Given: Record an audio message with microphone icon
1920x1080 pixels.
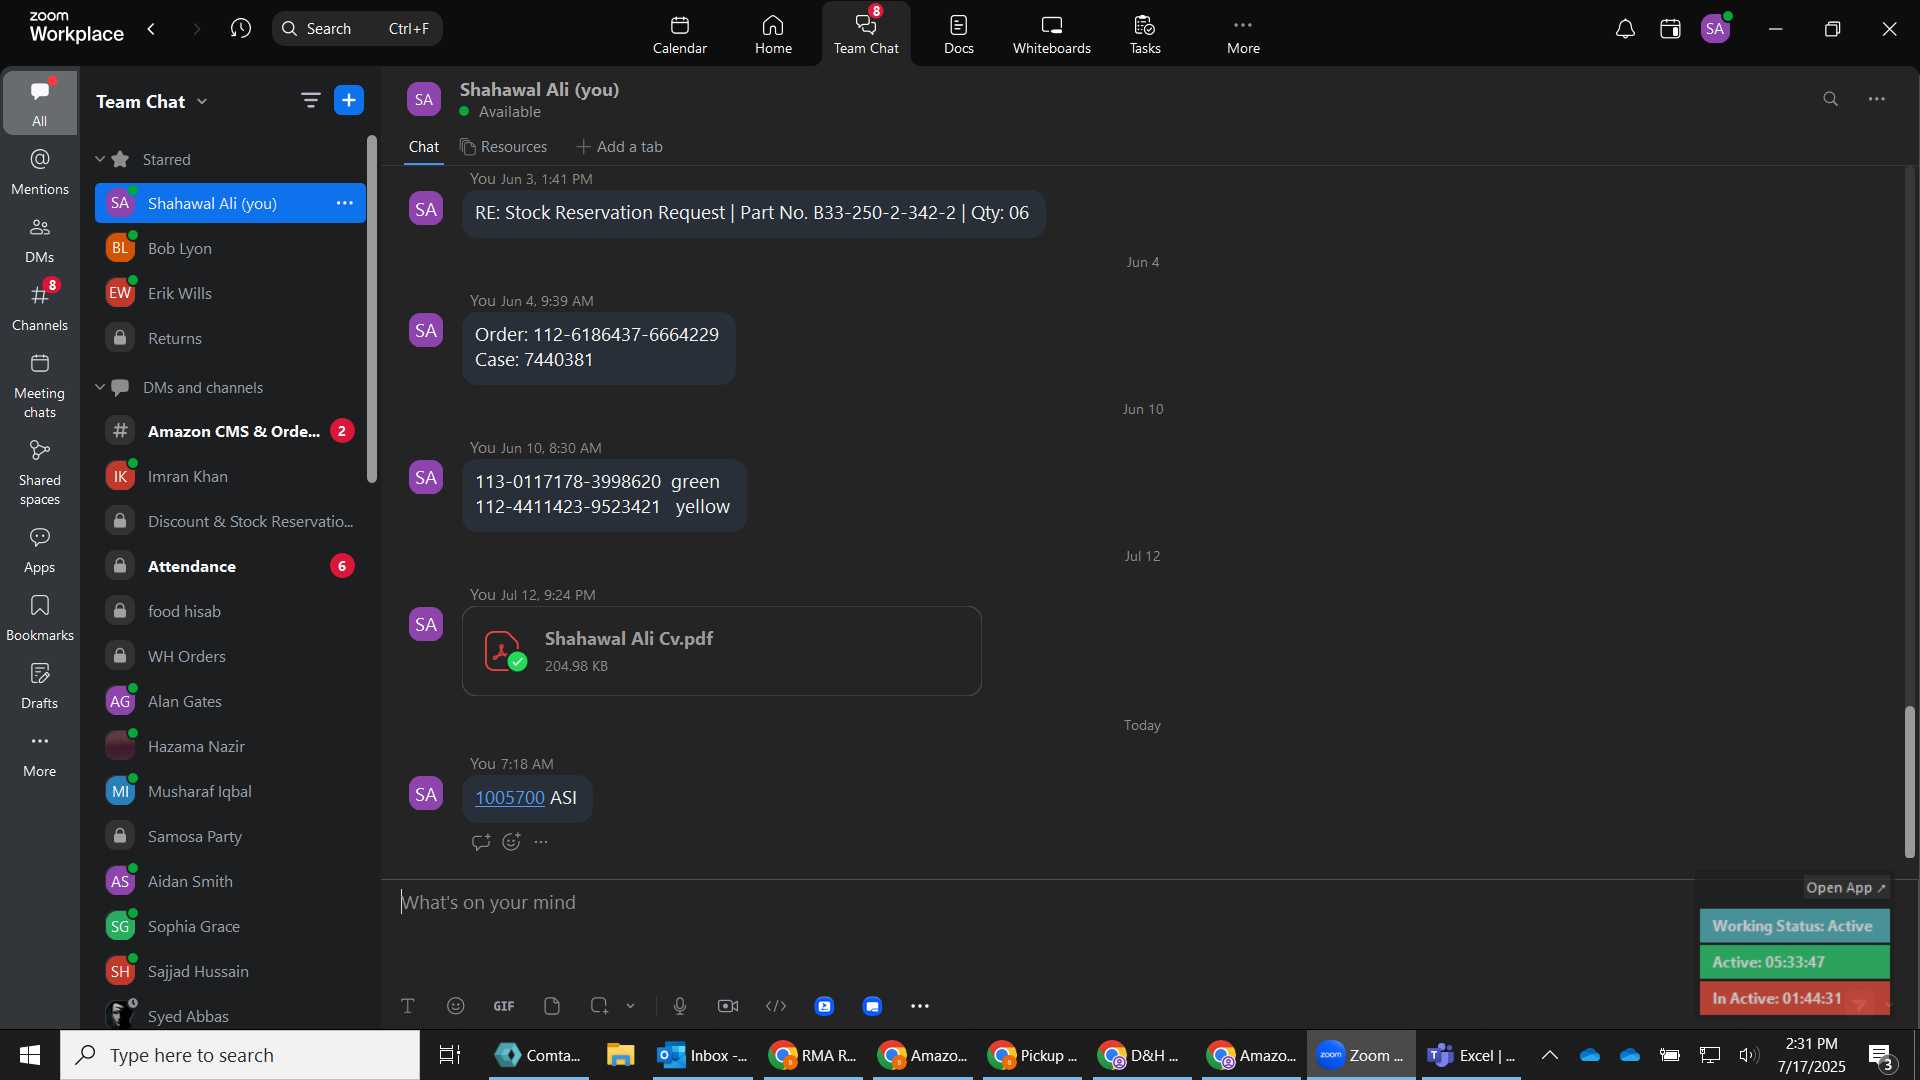Looking at the screenshot, I should pyautogui.click(x=680, y=1006).
